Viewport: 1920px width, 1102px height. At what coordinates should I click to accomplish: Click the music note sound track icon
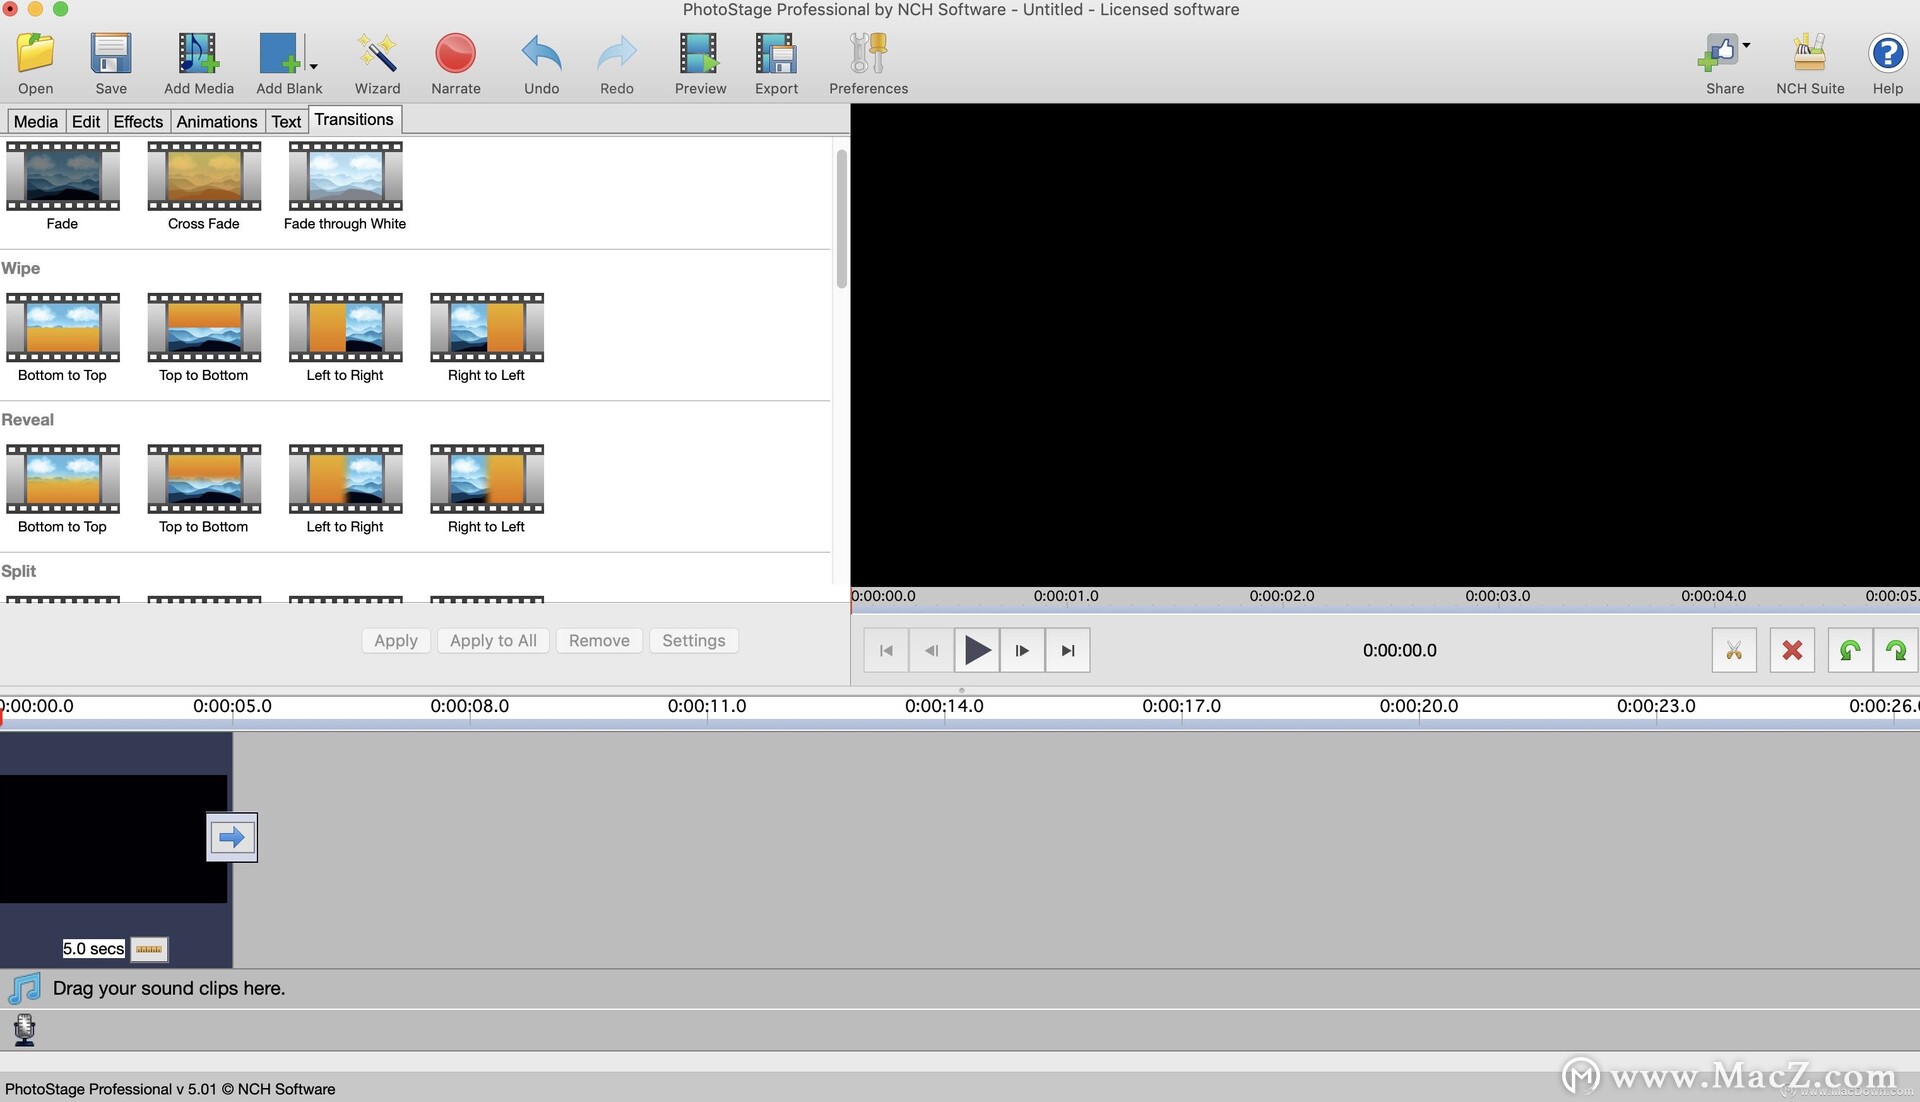coord(24,989)
